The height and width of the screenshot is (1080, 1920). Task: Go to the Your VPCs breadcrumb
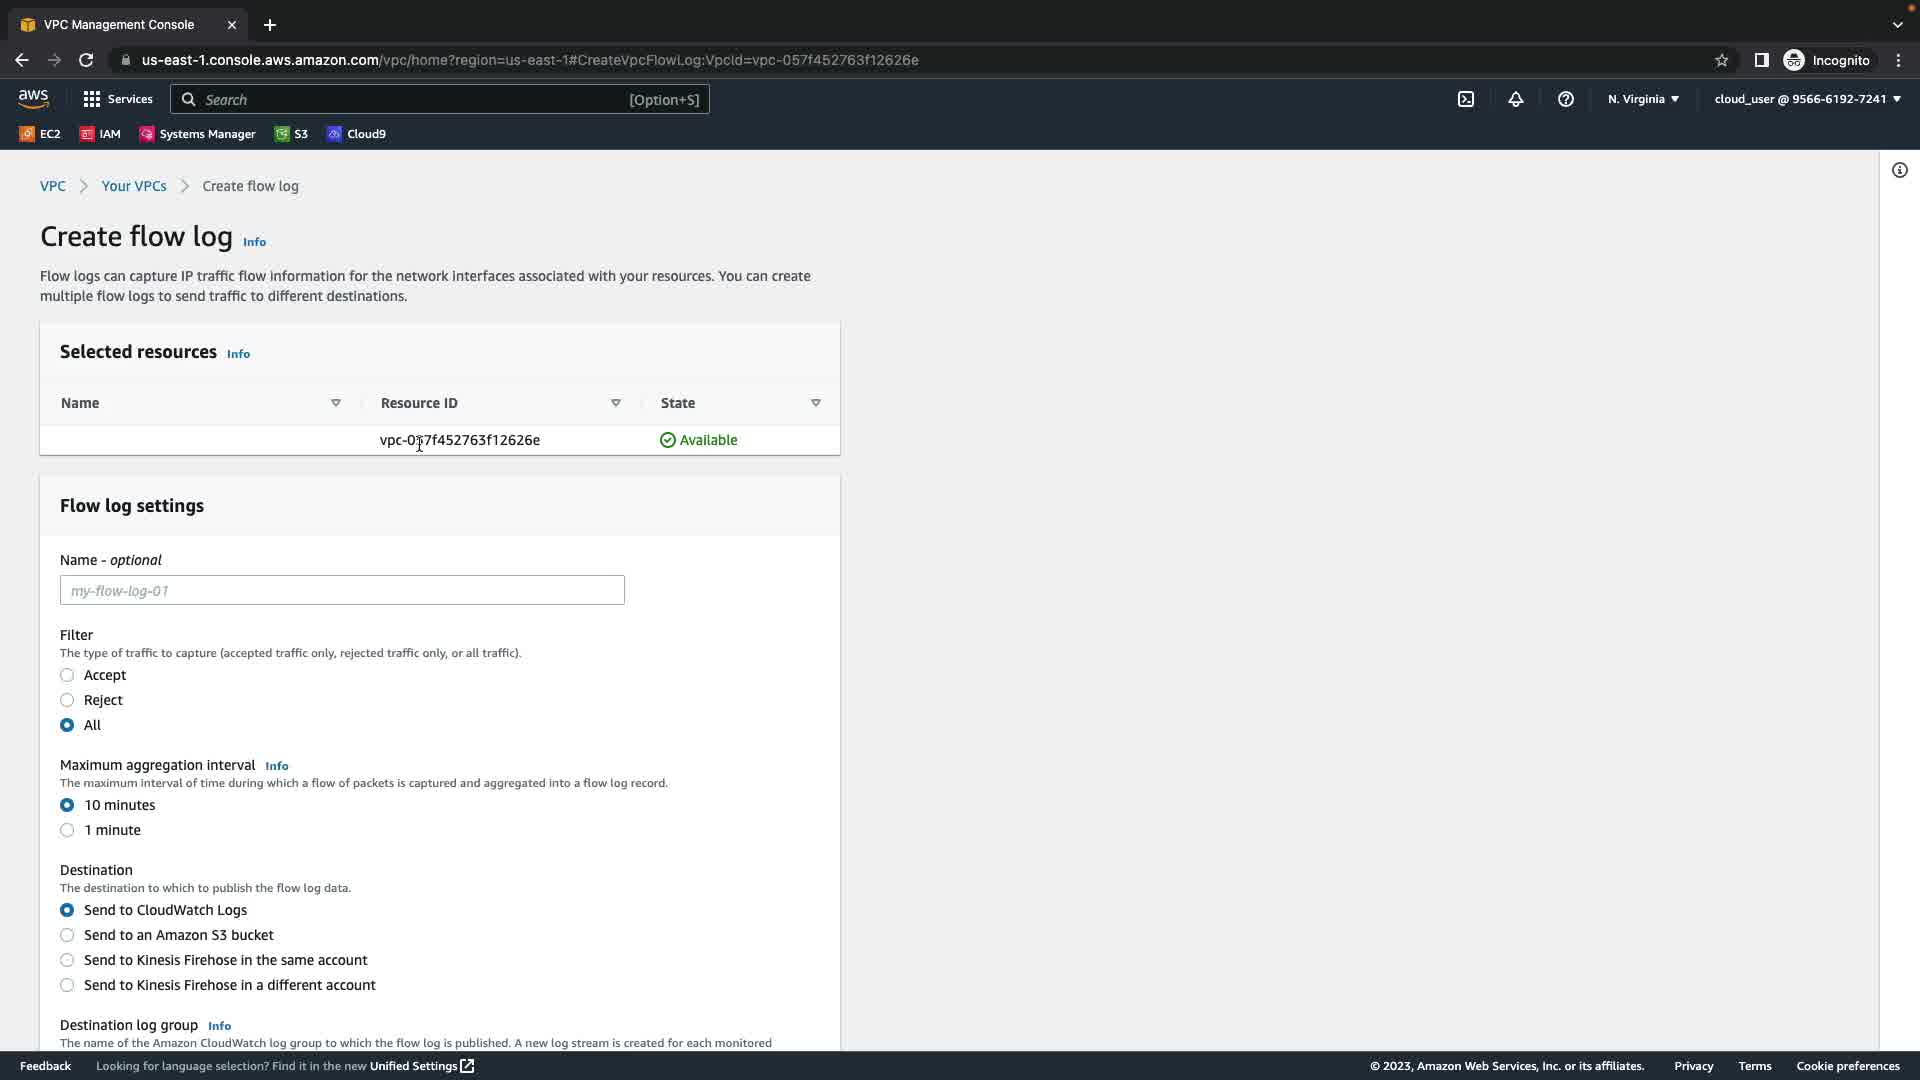pos(134,186)
